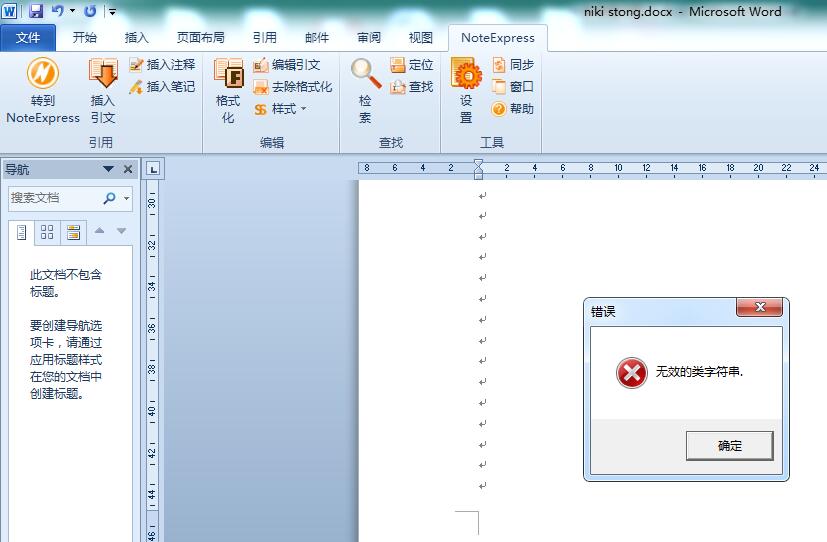827x542 pixels.
Task: Click the red error icon in the dialog
Action: (x=631, y=373)
